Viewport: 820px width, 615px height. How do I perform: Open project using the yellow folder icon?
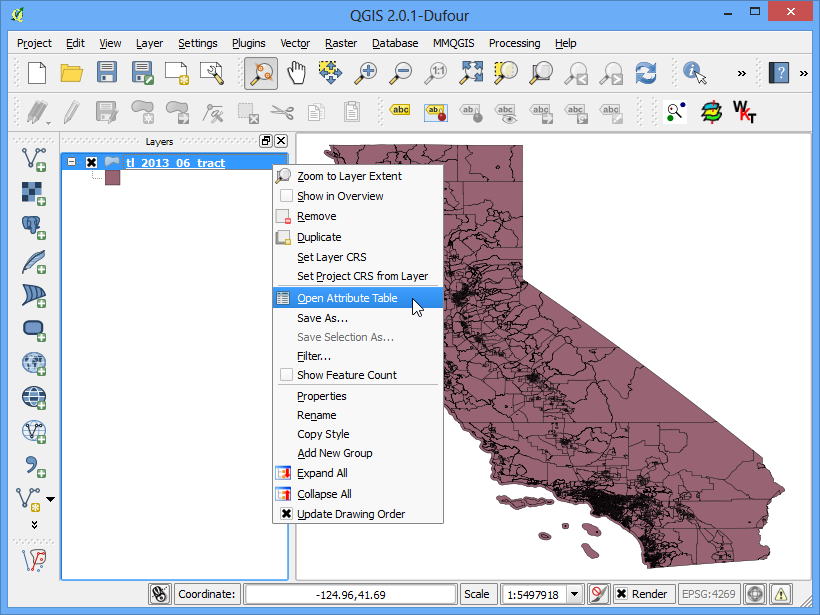click(x=72, y=73)
